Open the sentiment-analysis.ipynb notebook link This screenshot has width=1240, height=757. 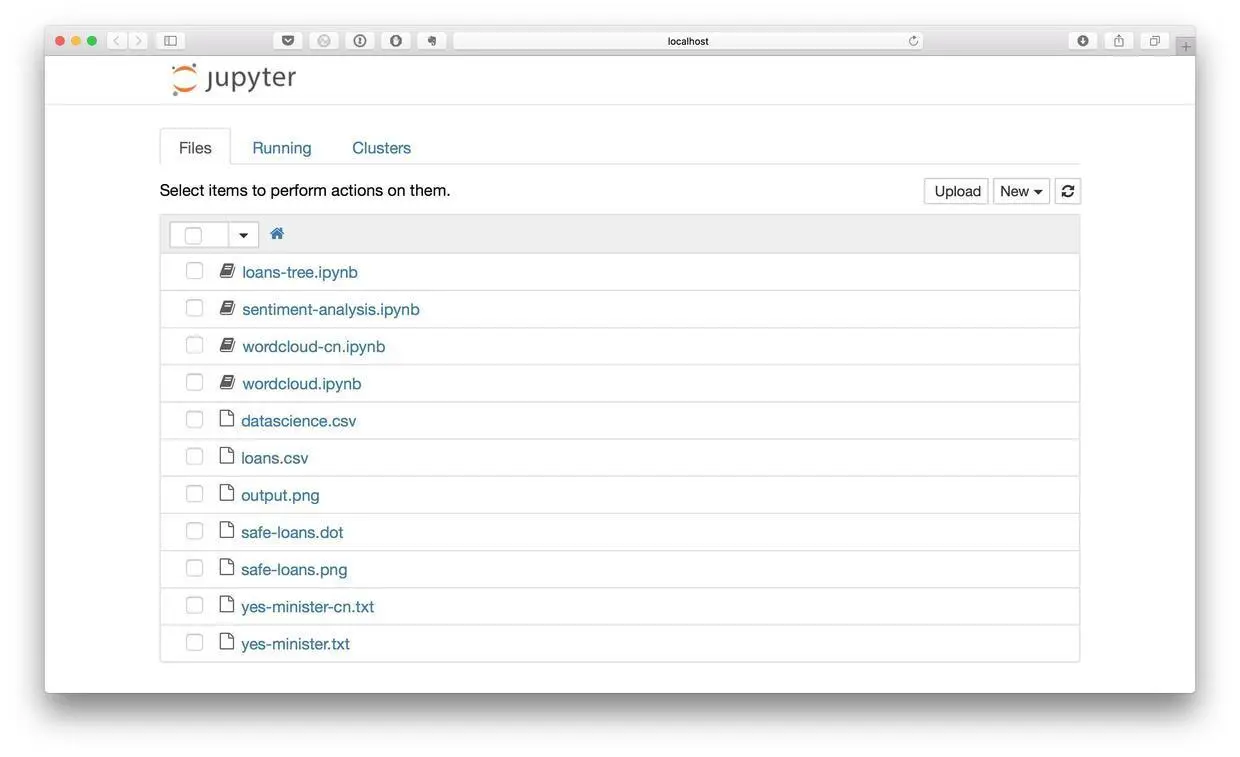(331, 309)
